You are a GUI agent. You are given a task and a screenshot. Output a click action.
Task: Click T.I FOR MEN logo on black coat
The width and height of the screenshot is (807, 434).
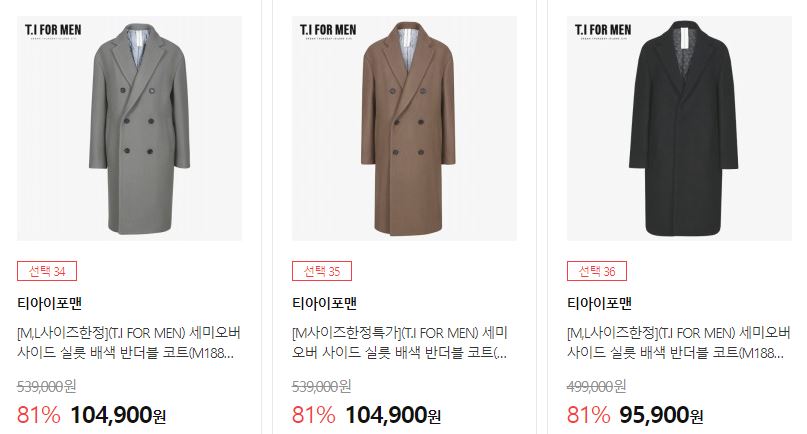point(603,31)
